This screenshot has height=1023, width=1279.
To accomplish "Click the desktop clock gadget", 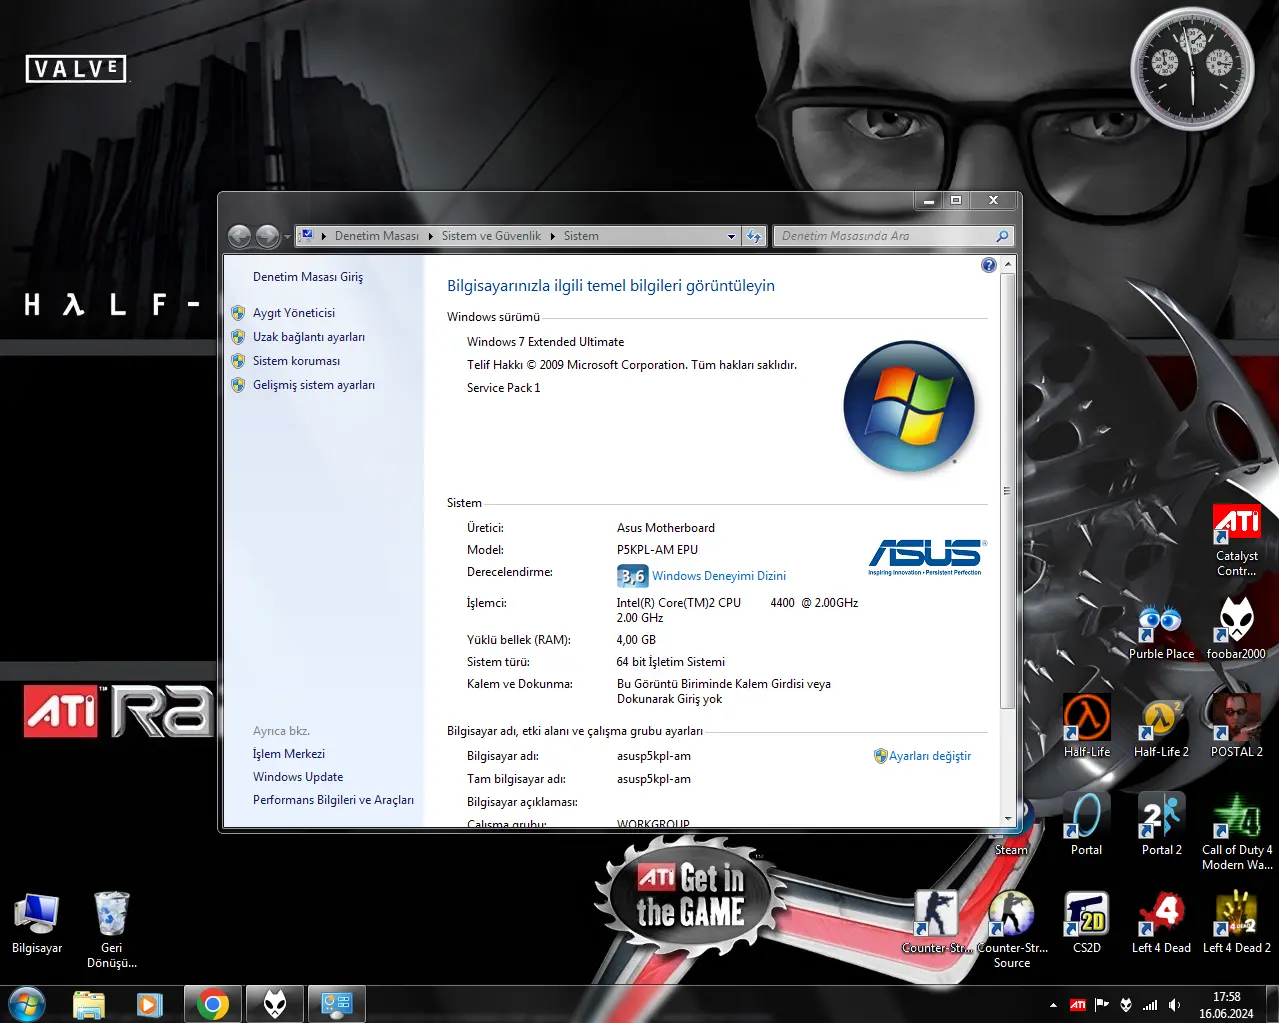I will click(x=1192, y=69).
